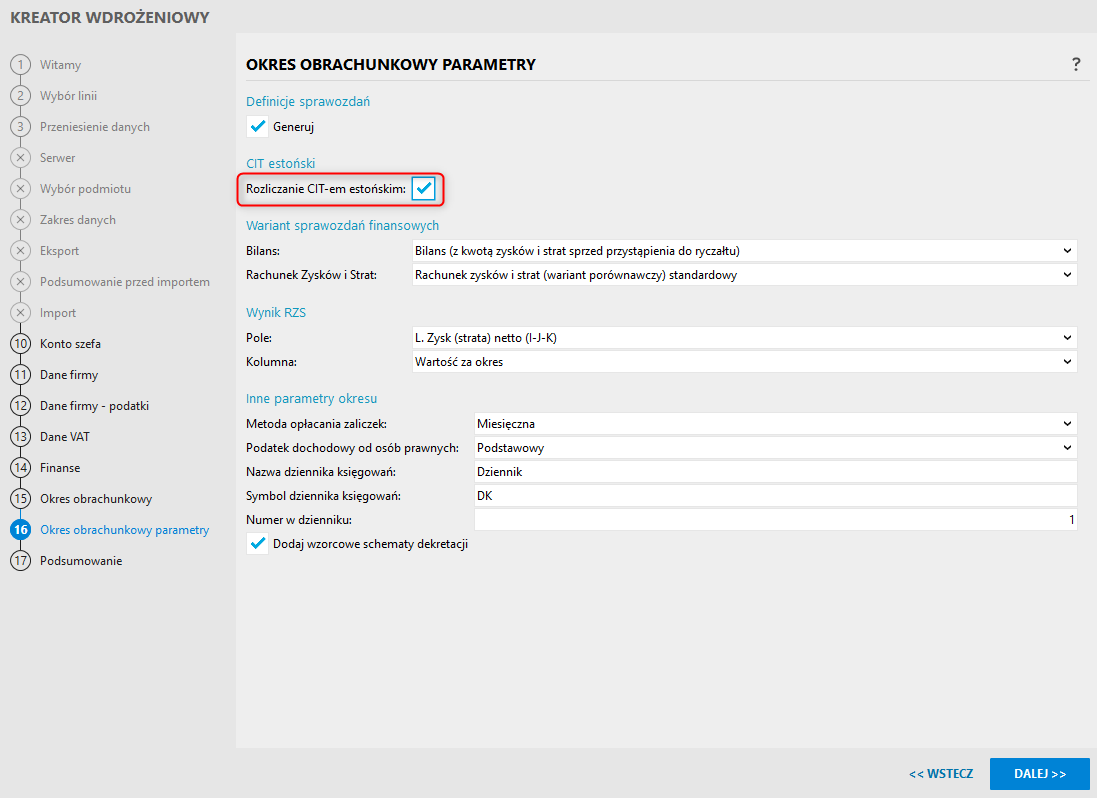Disable Dodaj wzorcowe schematy dekretacji
Viewport: 1097px width, 798px height.
(x=258, y=544)
